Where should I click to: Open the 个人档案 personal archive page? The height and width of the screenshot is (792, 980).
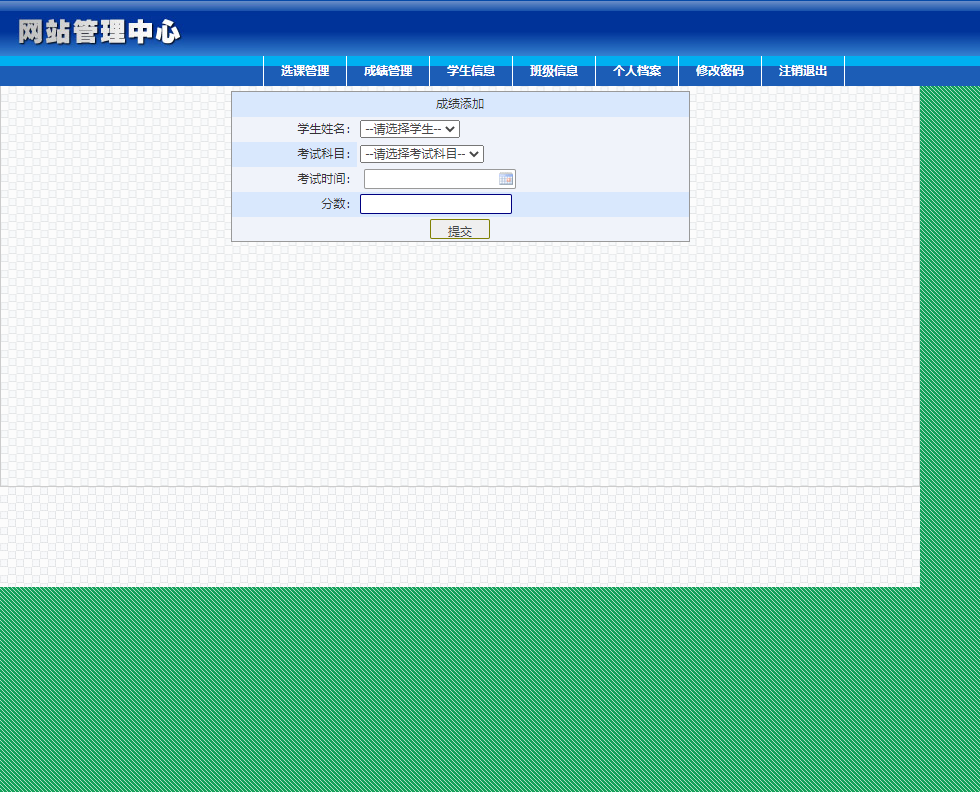(x=637, y=71)
